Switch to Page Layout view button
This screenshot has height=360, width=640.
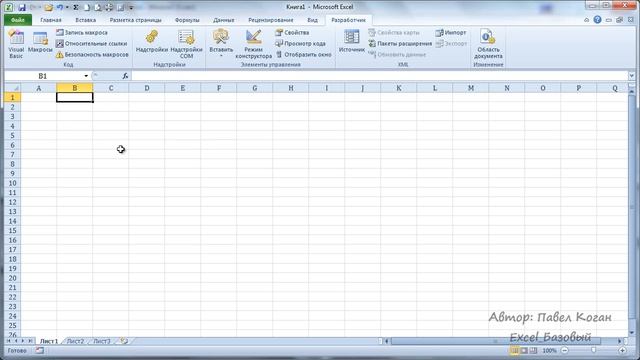524,351
